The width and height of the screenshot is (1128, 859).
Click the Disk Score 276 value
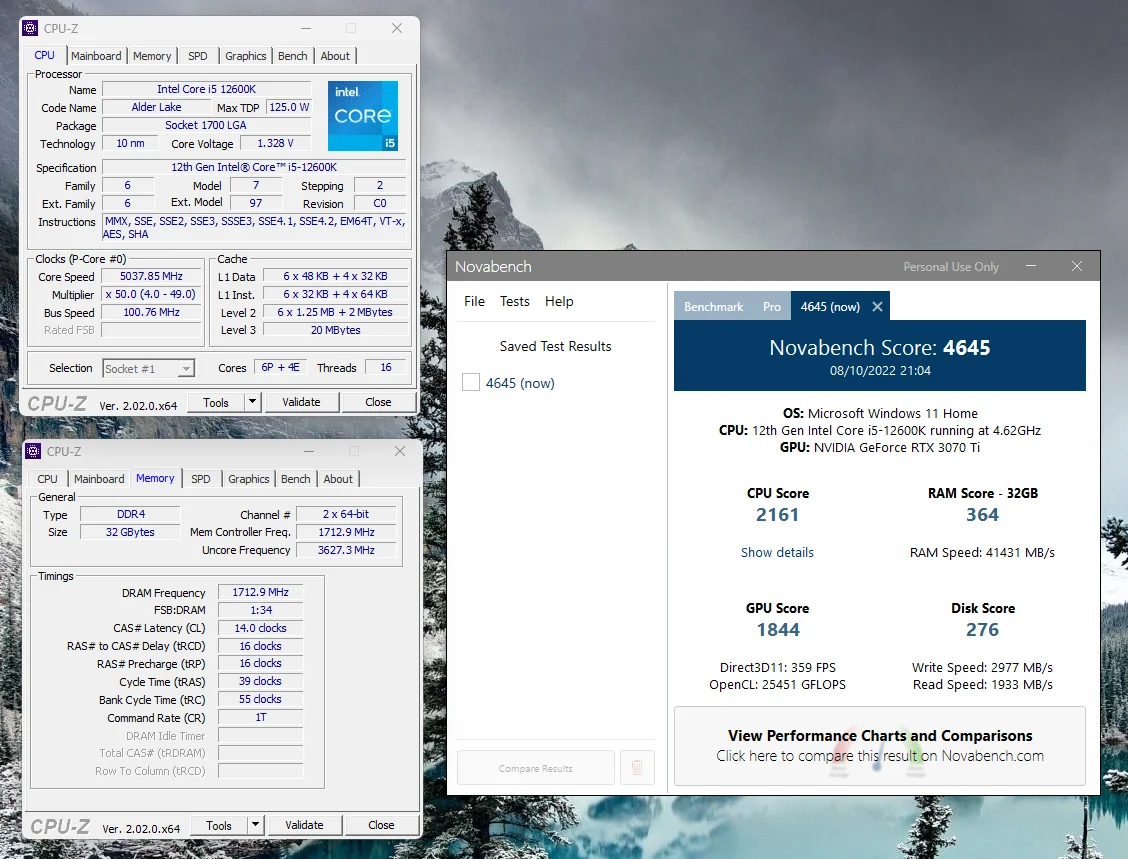[982, 630]
